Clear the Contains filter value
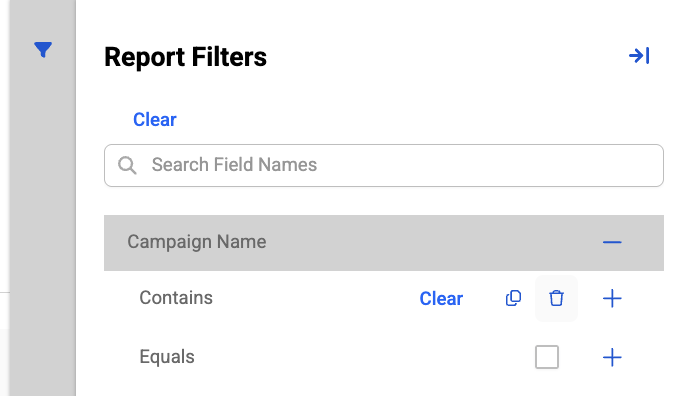 click(x=441, y=299)
